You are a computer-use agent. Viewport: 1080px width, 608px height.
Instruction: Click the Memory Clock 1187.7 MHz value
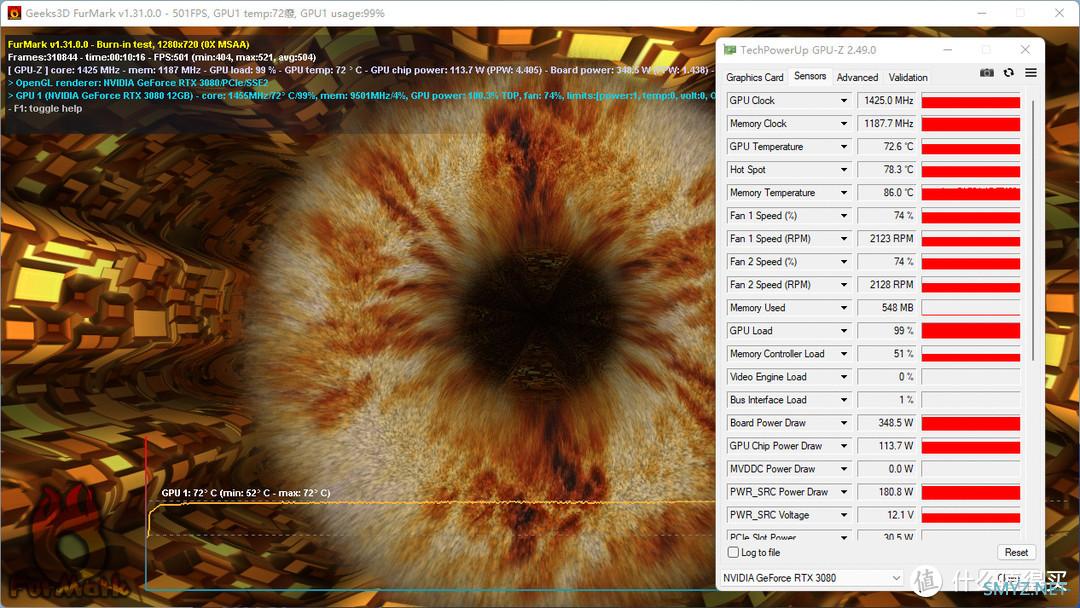888,124
